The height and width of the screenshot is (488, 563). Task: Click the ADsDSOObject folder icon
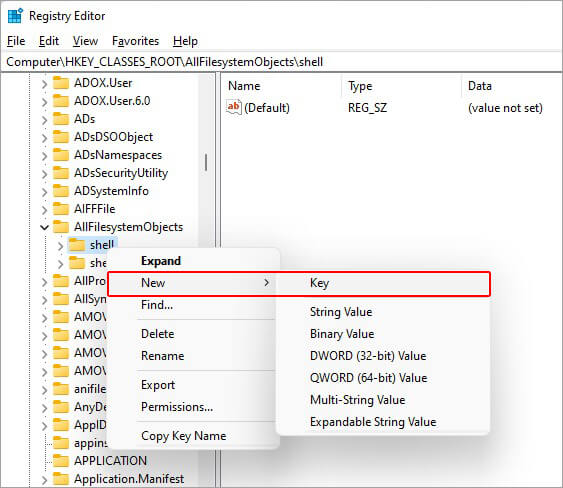[61, 137]
